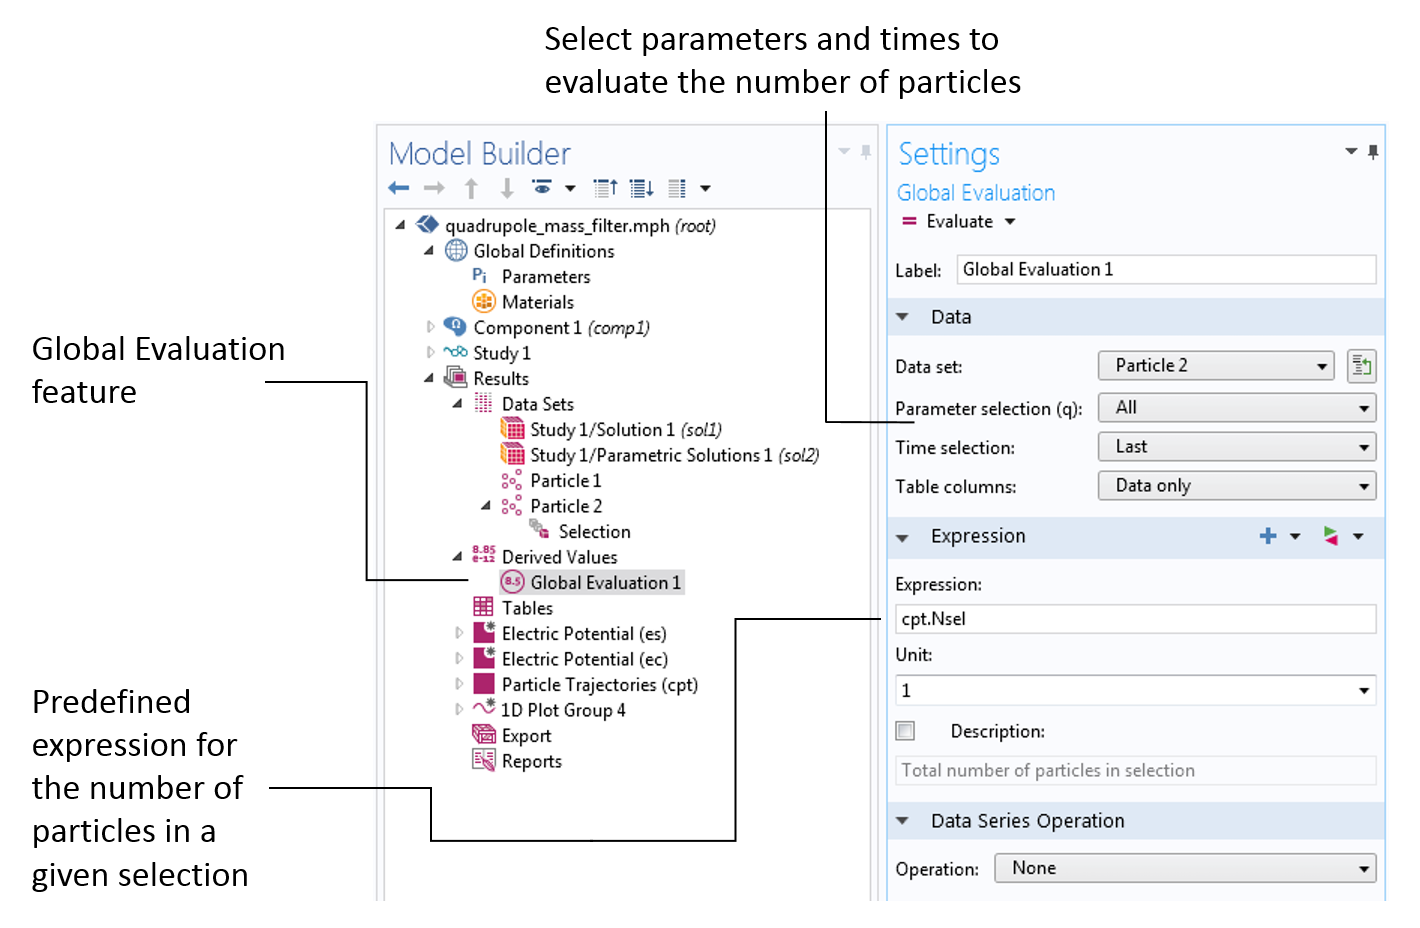Click the move down arrow icon

point(507,188)
